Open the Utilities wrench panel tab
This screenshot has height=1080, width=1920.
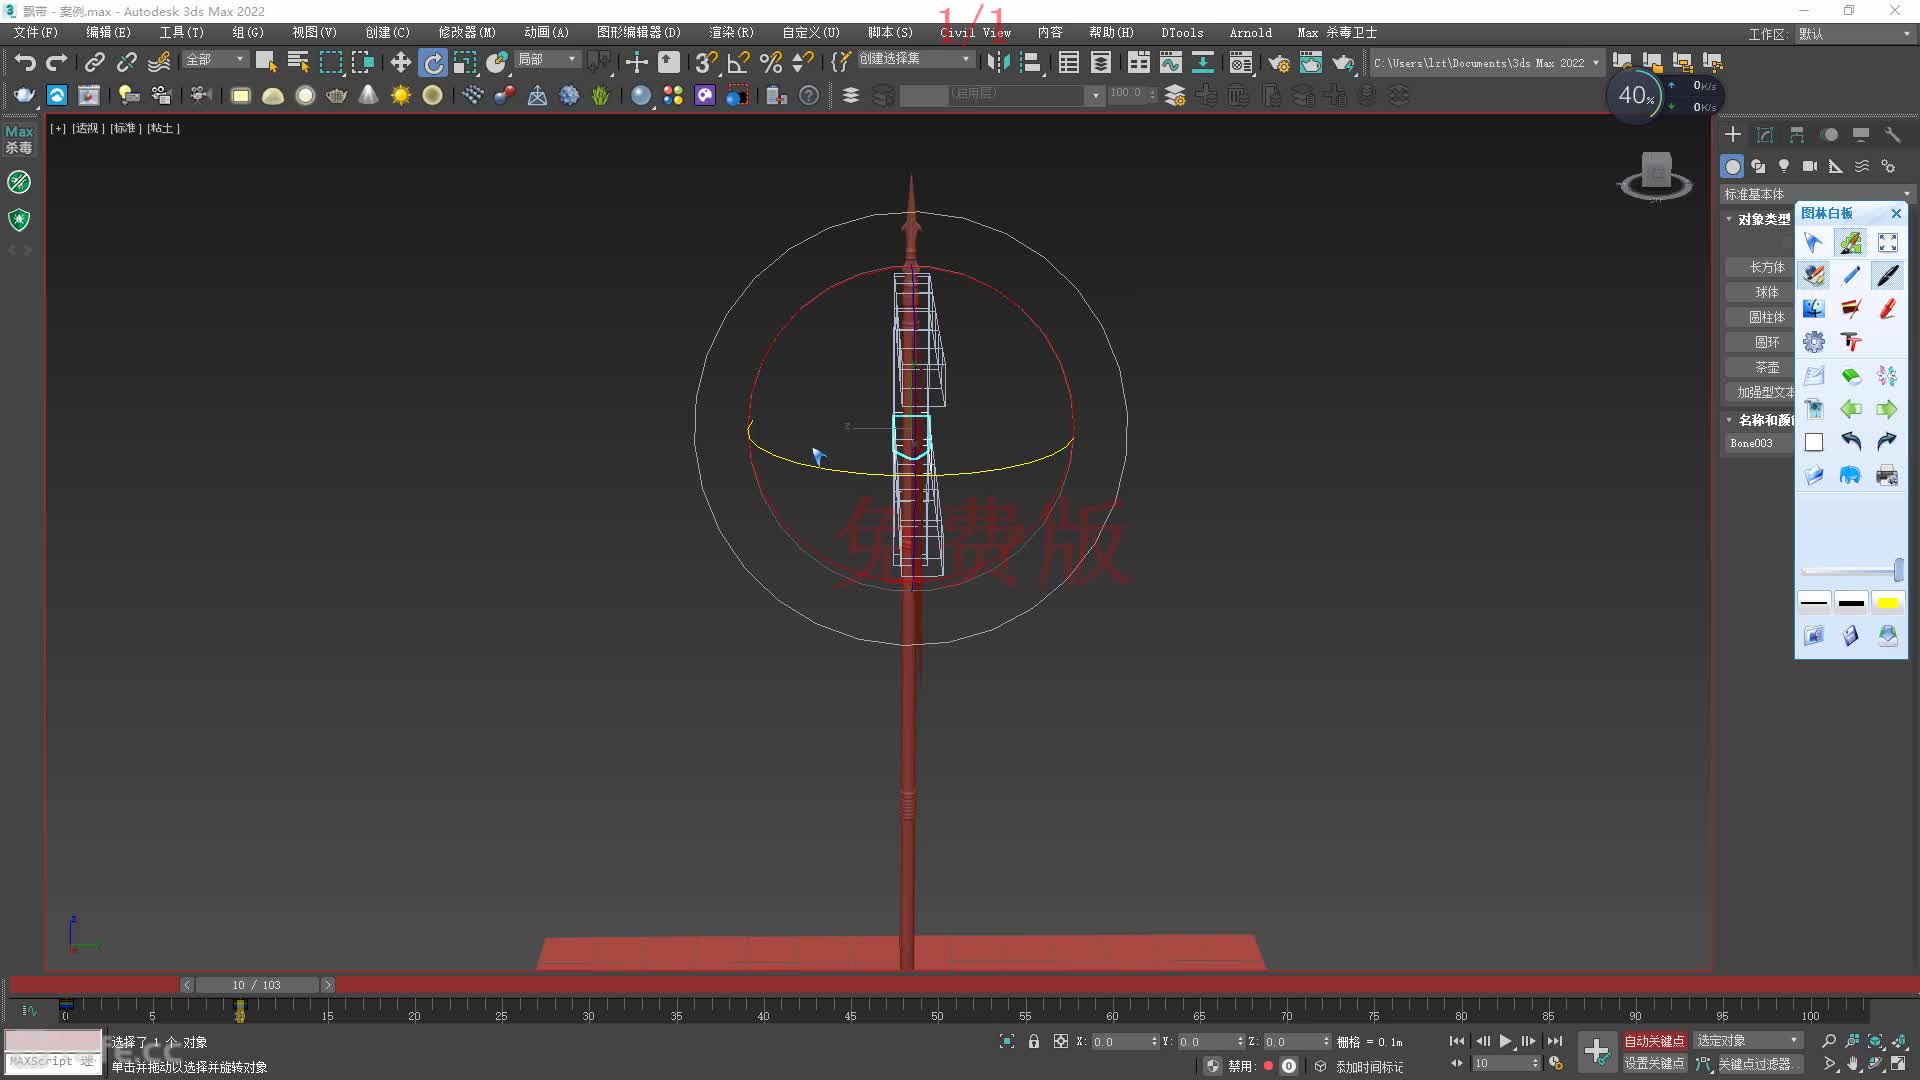tap(1892, 134)
